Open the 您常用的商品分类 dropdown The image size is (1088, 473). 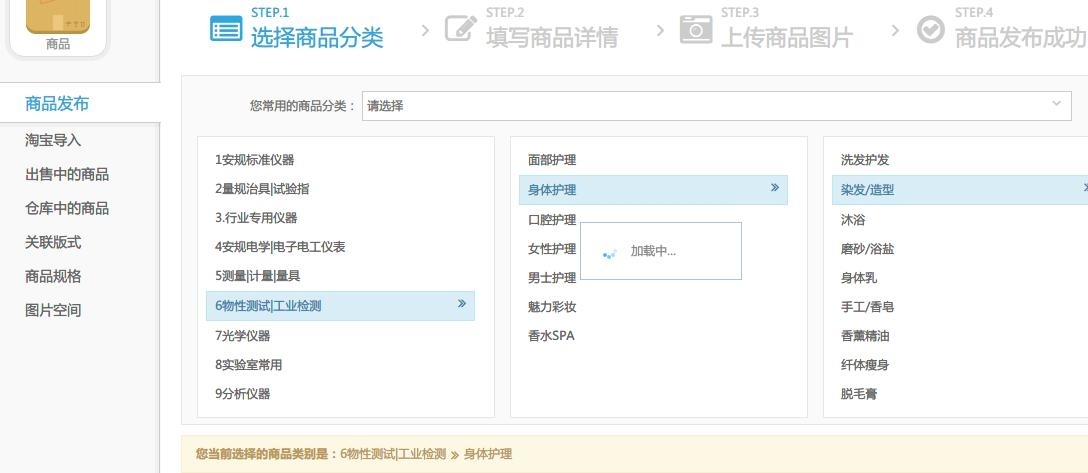[x=716, y=105]
